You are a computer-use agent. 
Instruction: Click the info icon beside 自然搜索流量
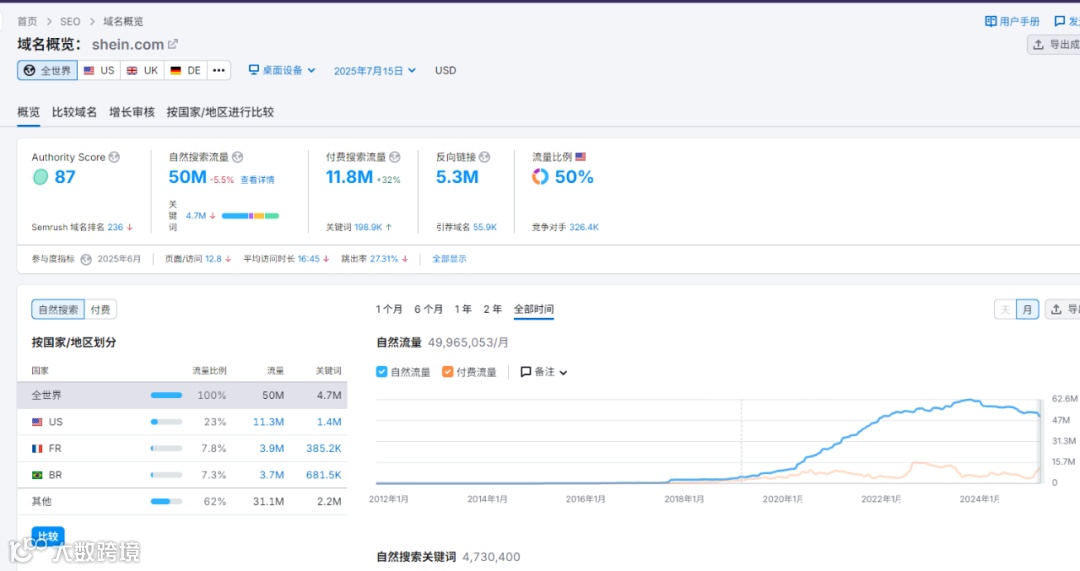pyautogui.click(x=238, y=157)
